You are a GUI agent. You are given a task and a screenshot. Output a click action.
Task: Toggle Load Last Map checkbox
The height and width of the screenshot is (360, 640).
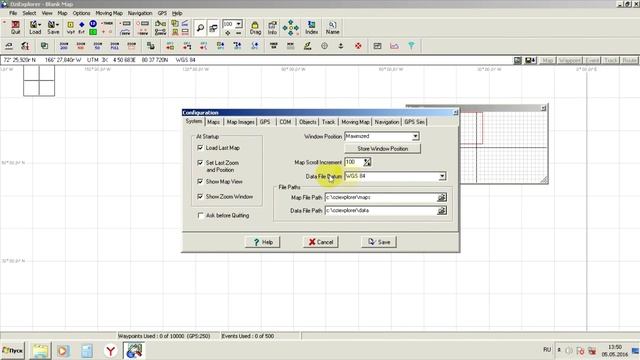coord(200,148)
